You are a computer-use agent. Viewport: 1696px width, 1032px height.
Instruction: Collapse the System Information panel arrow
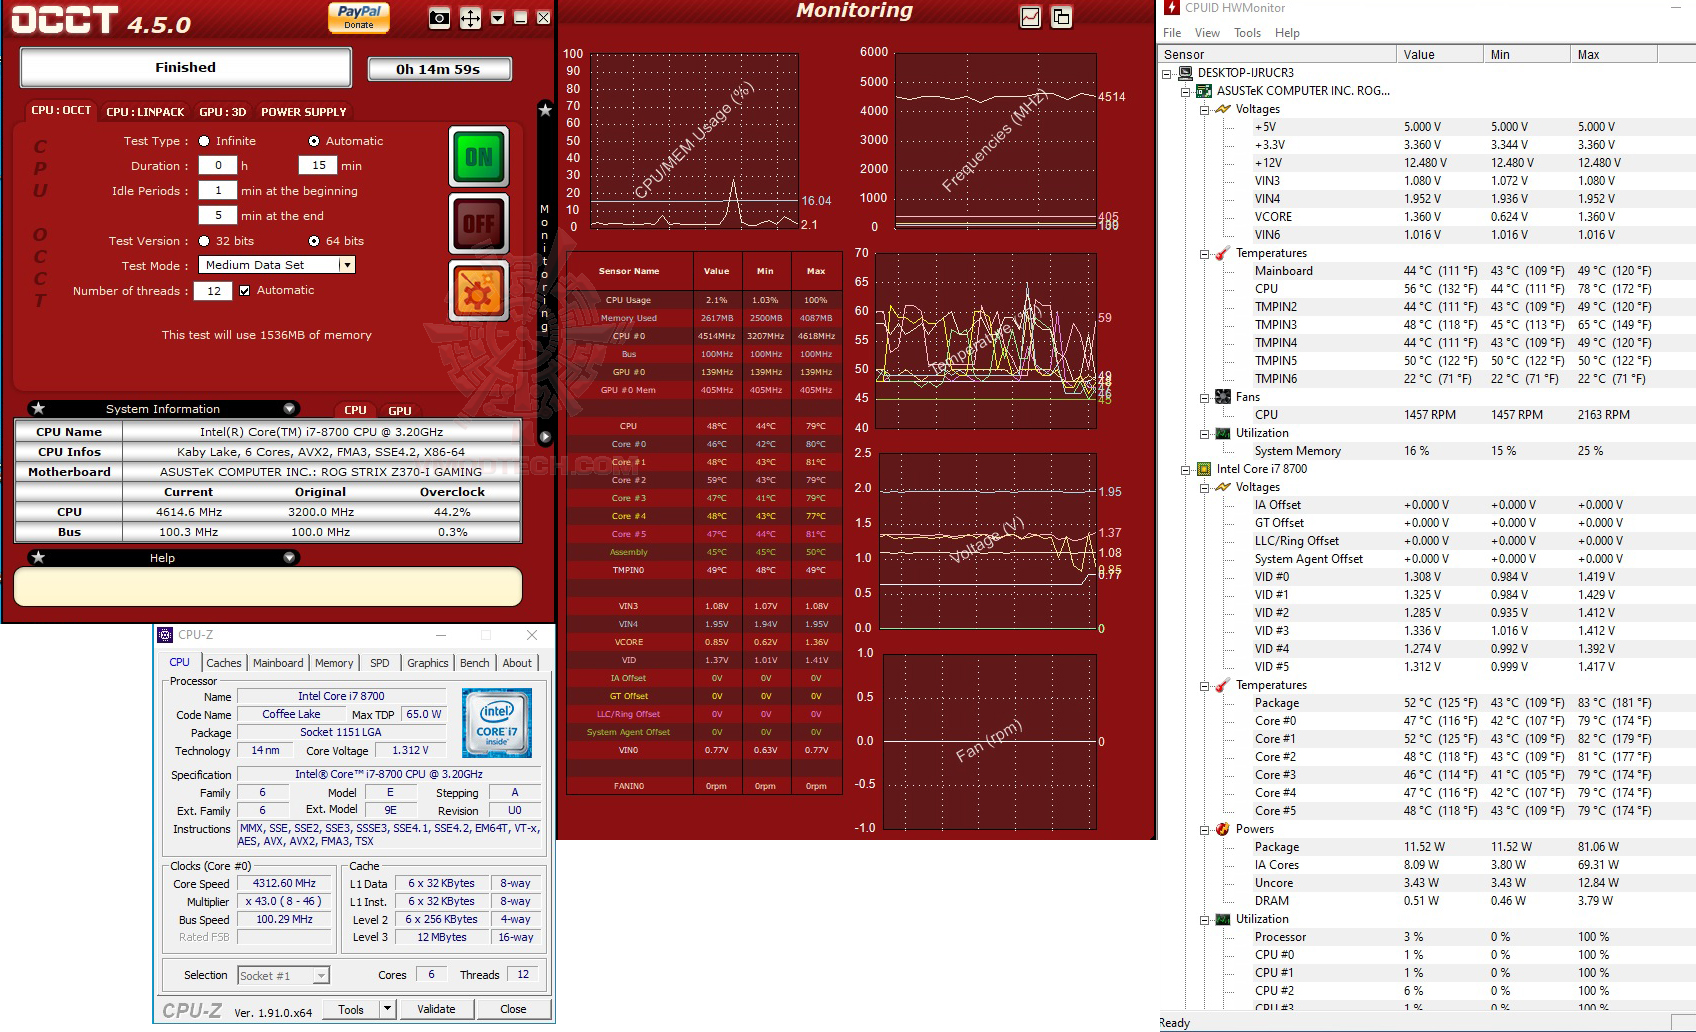289,408
